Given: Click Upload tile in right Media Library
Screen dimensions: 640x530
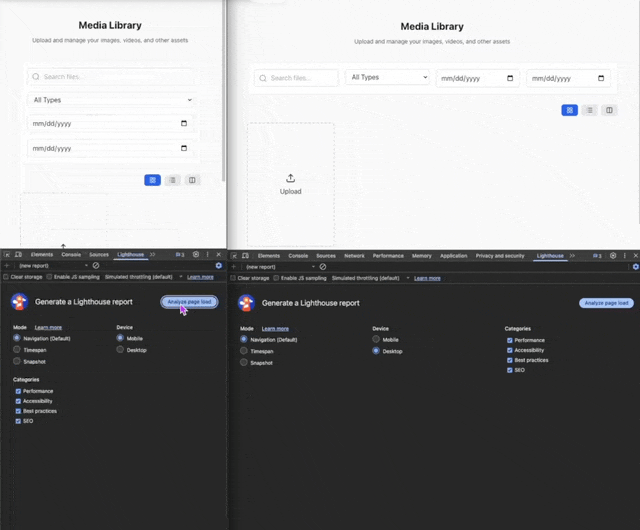Looking at the screenshot, I should click(x=291, y=185).
